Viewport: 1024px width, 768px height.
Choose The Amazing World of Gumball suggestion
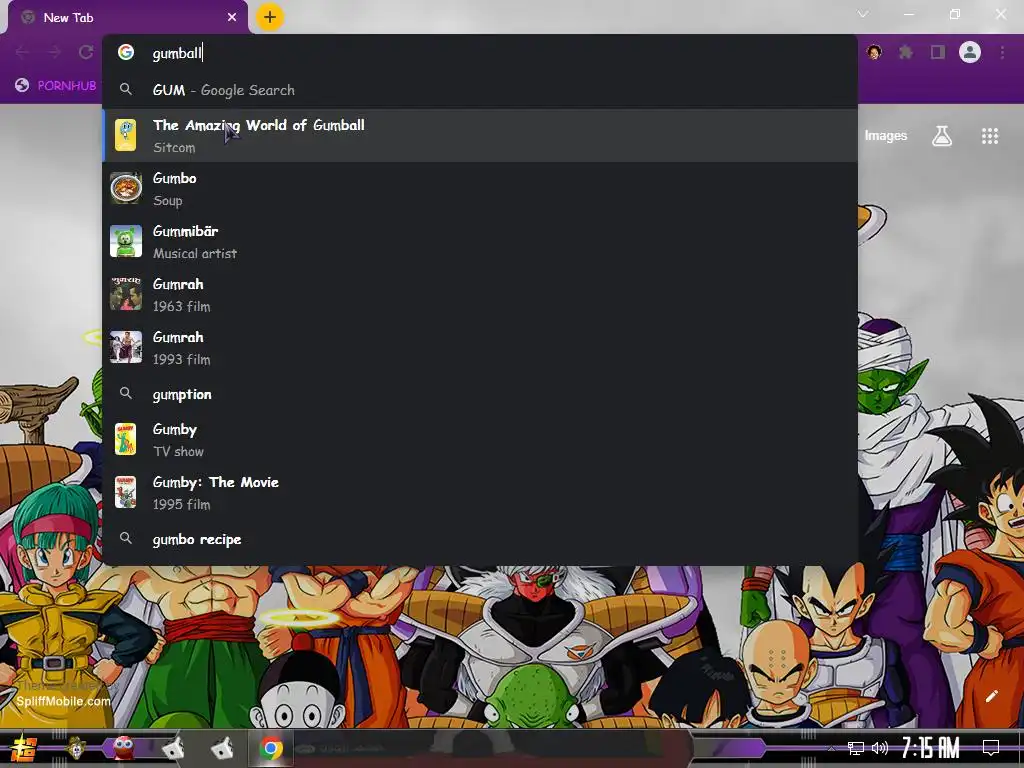coord(480,136)
